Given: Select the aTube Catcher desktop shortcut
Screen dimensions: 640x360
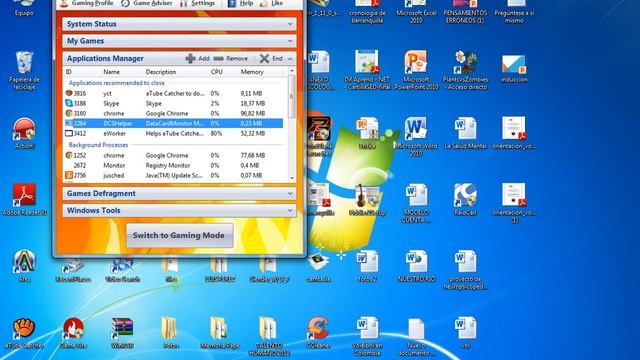Looking at the screenshot, I should pos(24,332).
